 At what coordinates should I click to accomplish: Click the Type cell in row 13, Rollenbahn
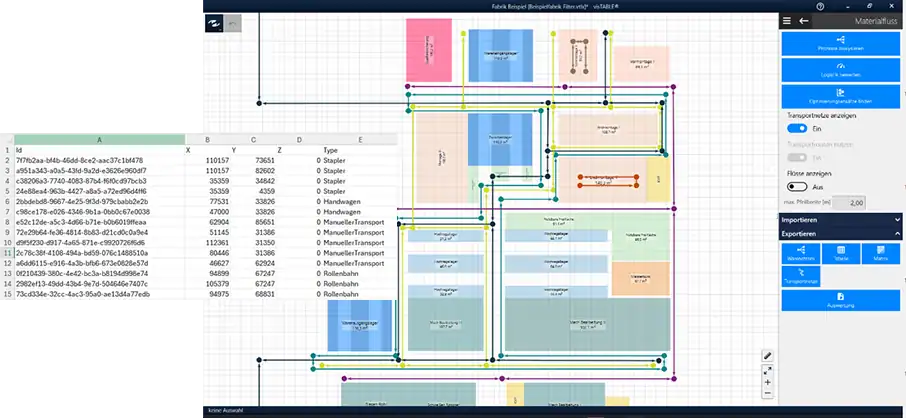coord(360,273)
